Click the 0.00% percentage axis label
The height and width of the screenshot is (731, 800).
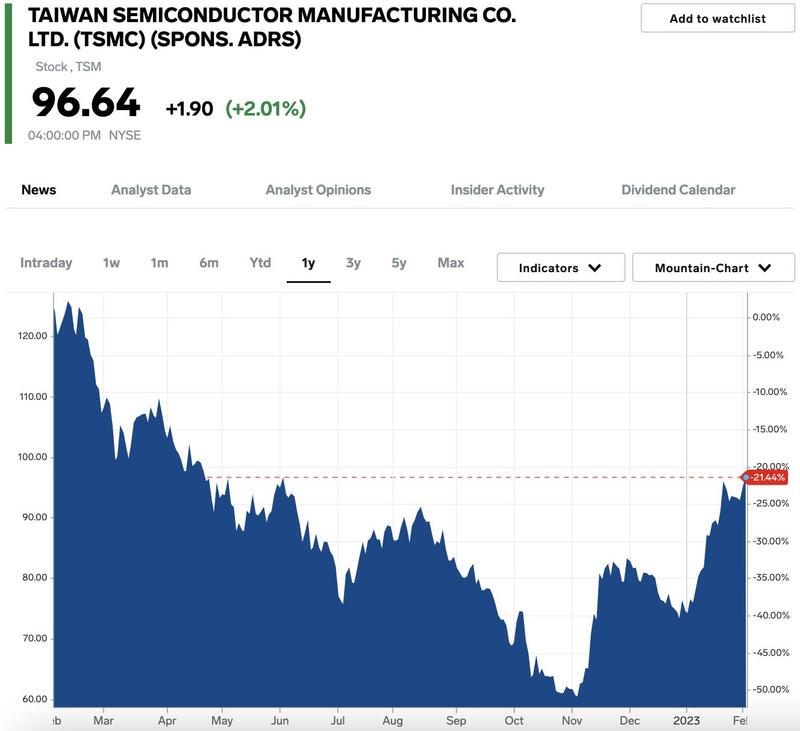click(x=766, y=317)
